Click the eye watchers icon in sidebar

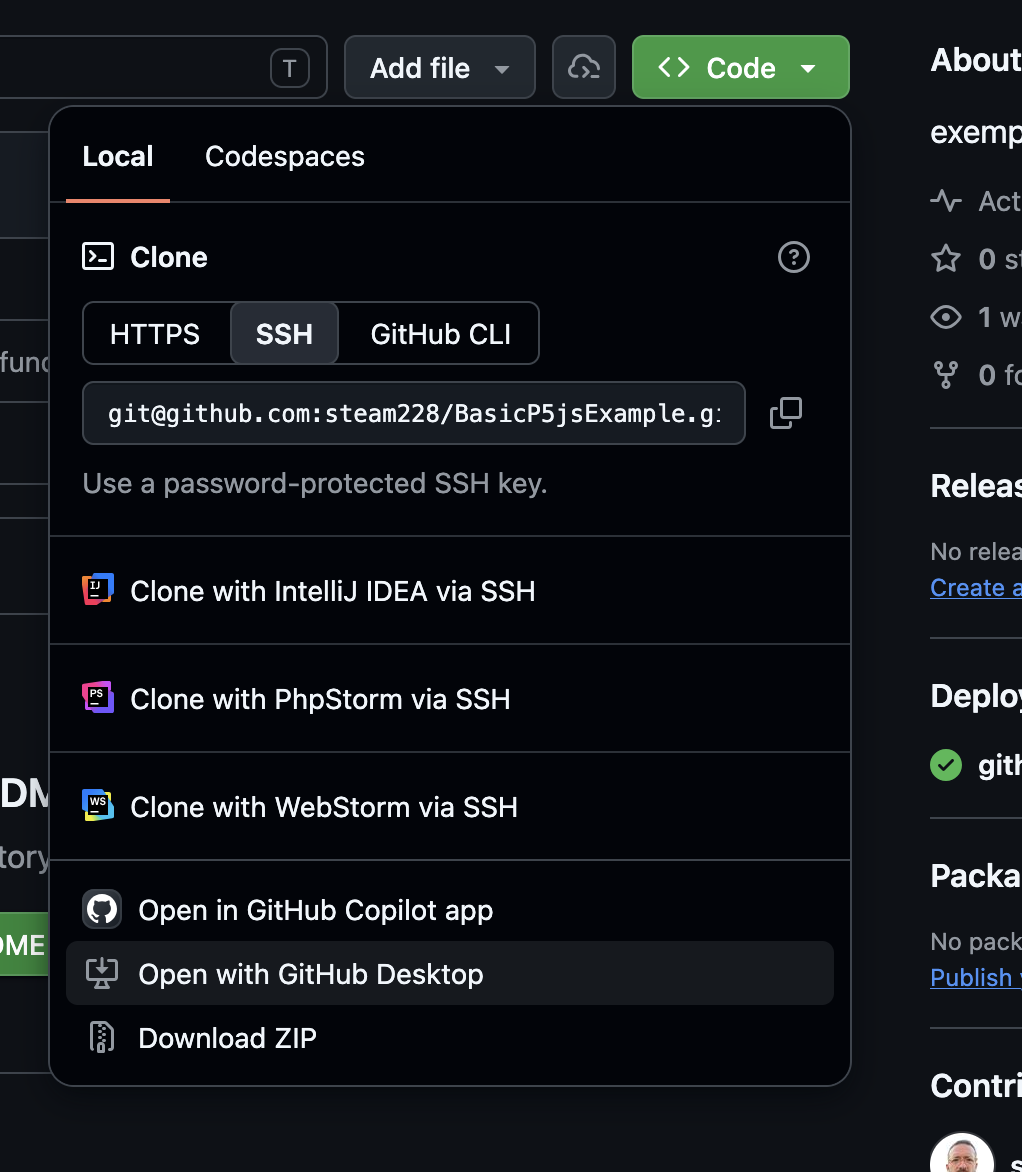(x=946, y=317)
